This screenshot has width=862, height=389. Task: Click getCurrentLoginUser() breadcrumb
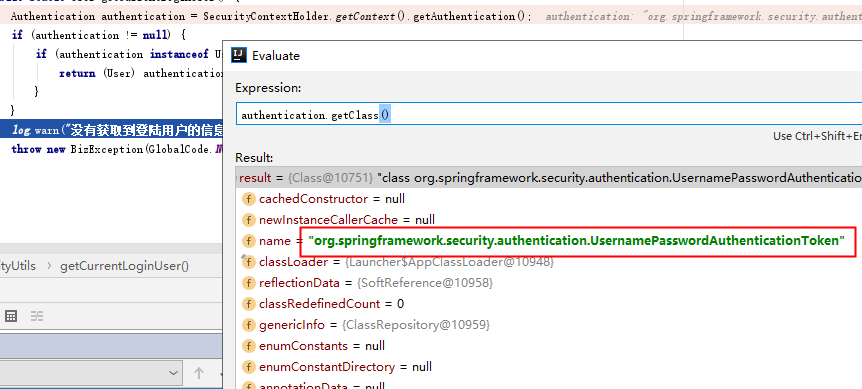point(124,266)
